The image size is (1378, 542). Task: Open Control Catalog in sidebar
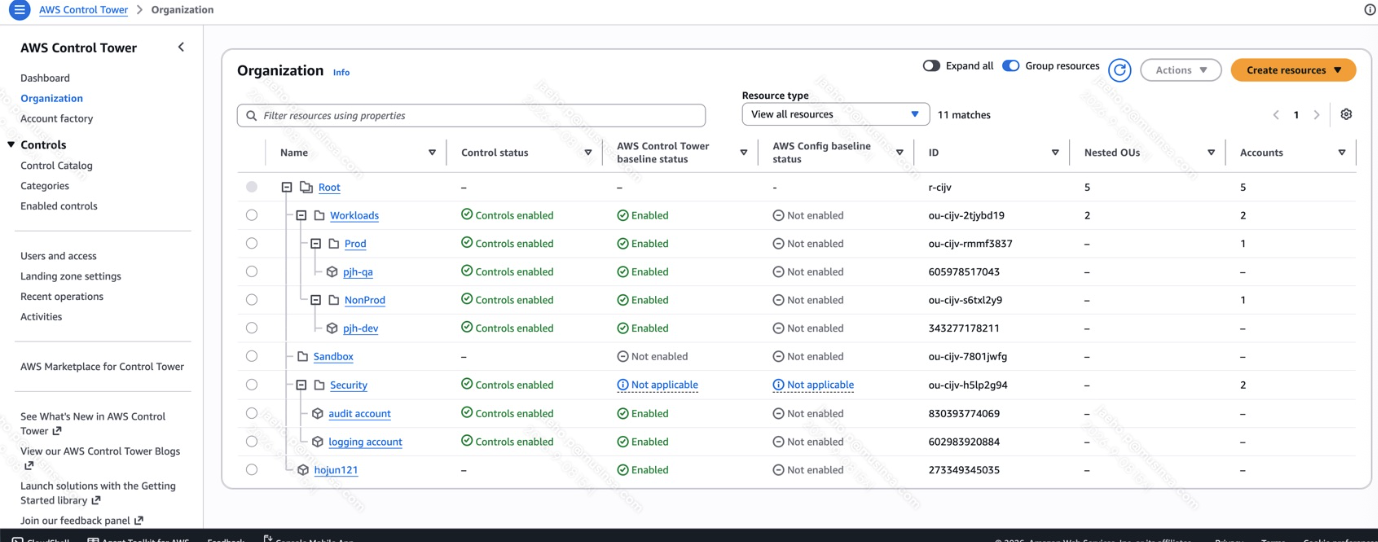click(56, 166)
